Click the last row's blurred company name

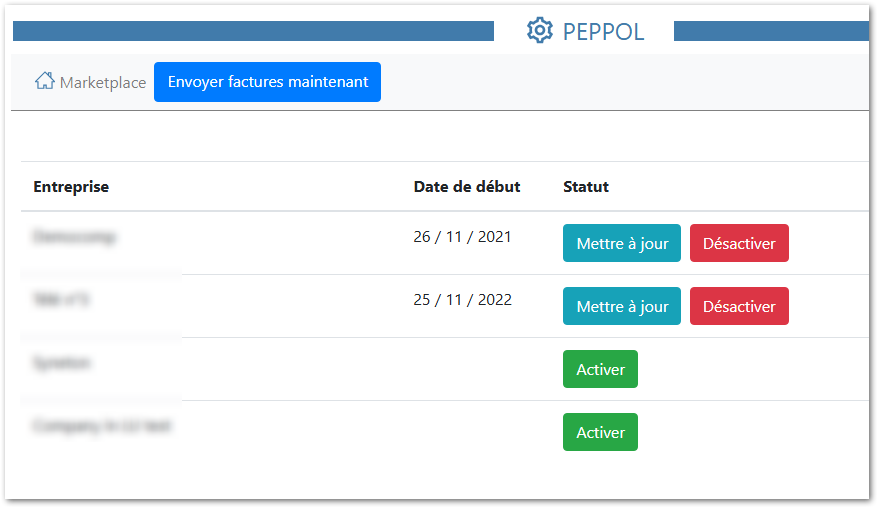click(102, 426)
